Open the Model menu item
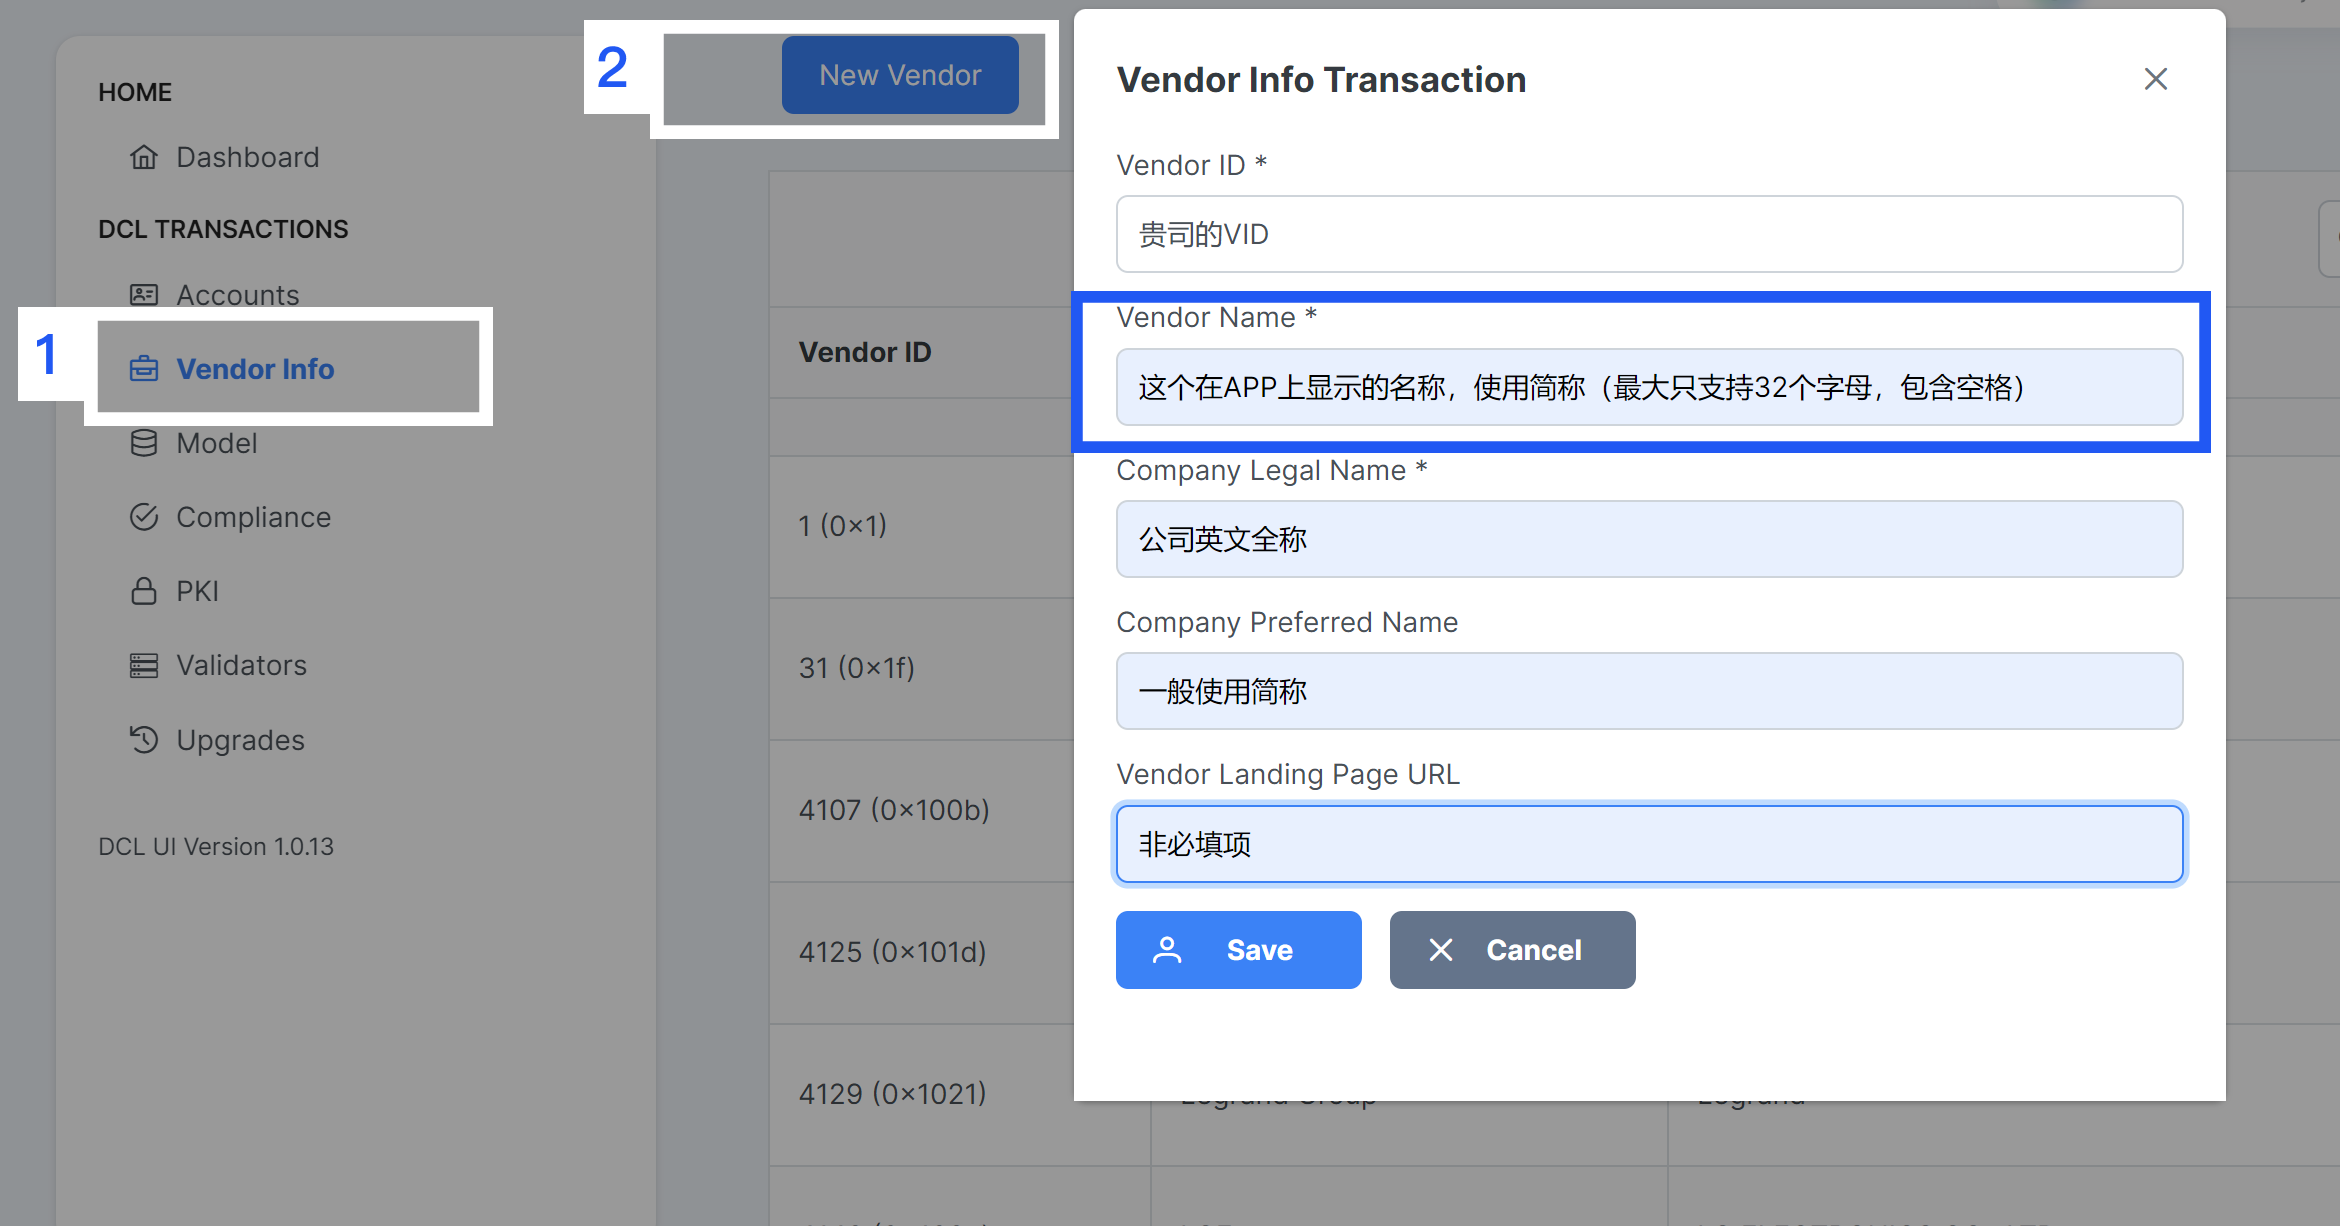The image size is (2340, 1226). click(217, 443)
